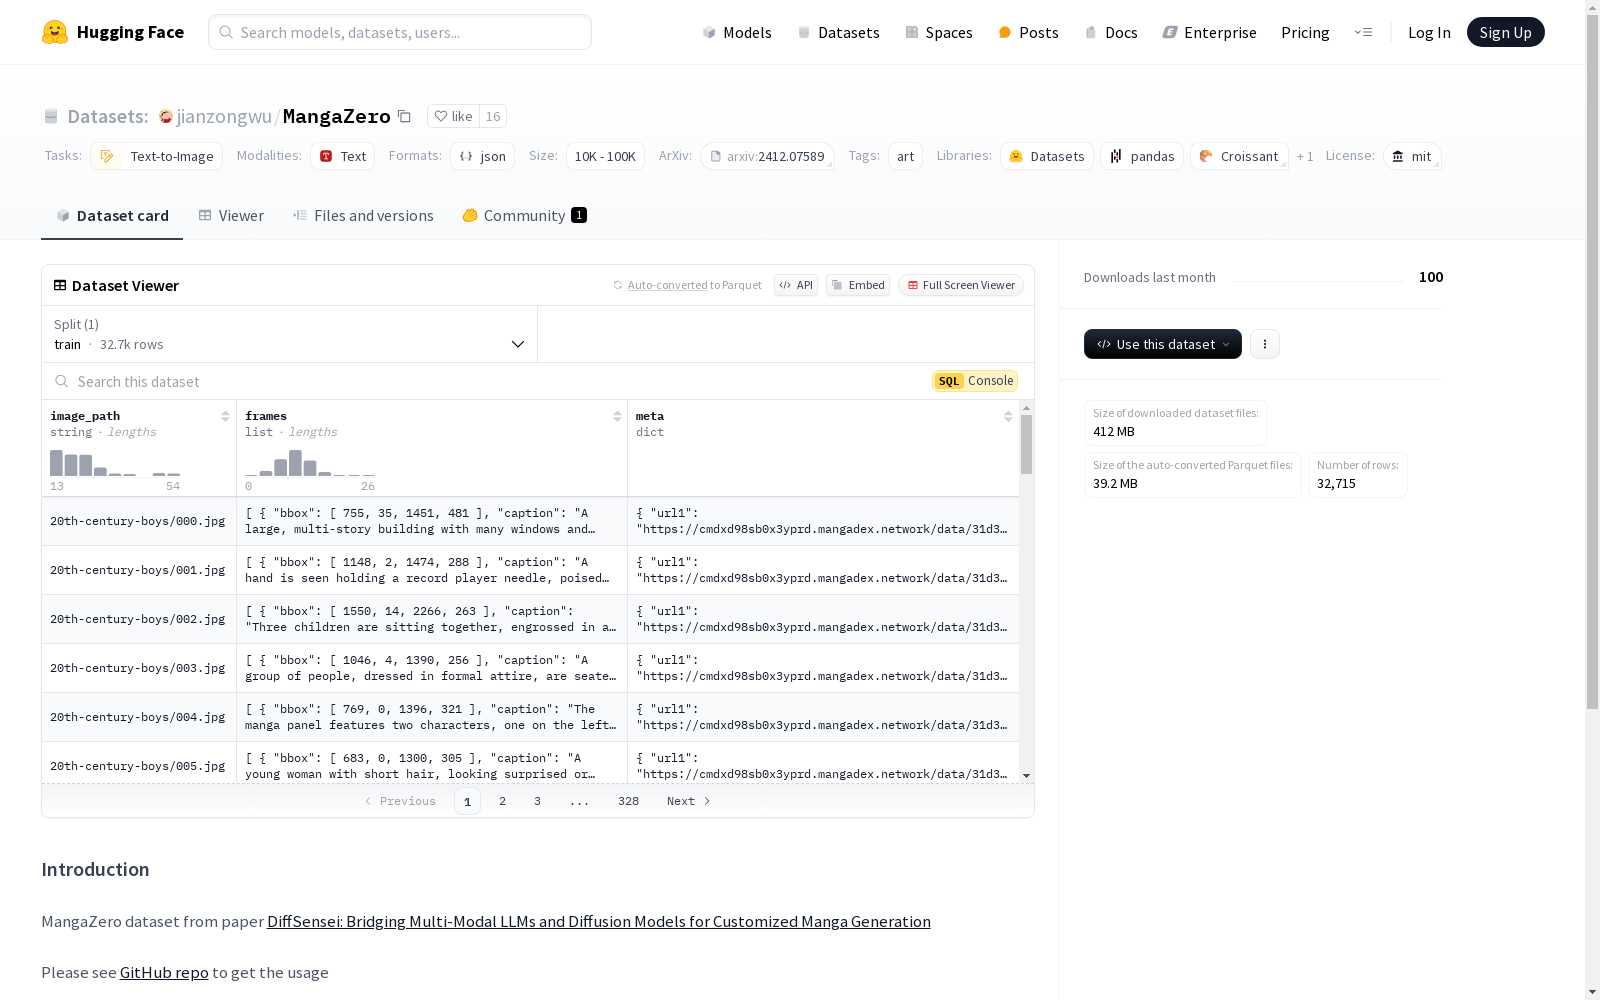Select the Text-to-Image task tag
The width and height of the screenshot is (1600, 1000).
(x=156, y=156)
